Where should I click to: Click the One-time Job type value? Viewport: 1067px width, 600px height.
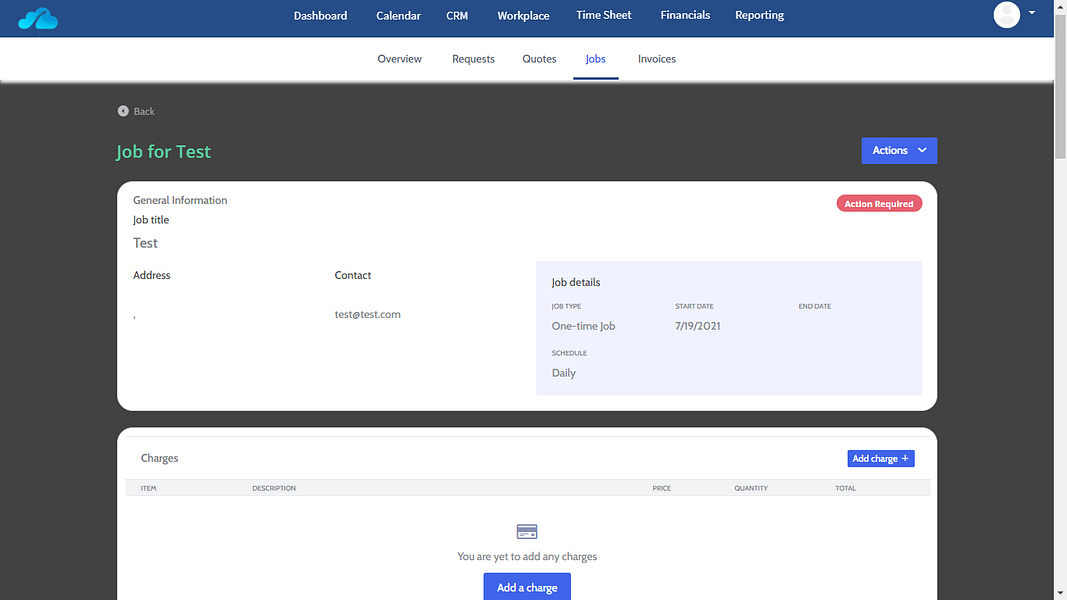pos(583,326)
